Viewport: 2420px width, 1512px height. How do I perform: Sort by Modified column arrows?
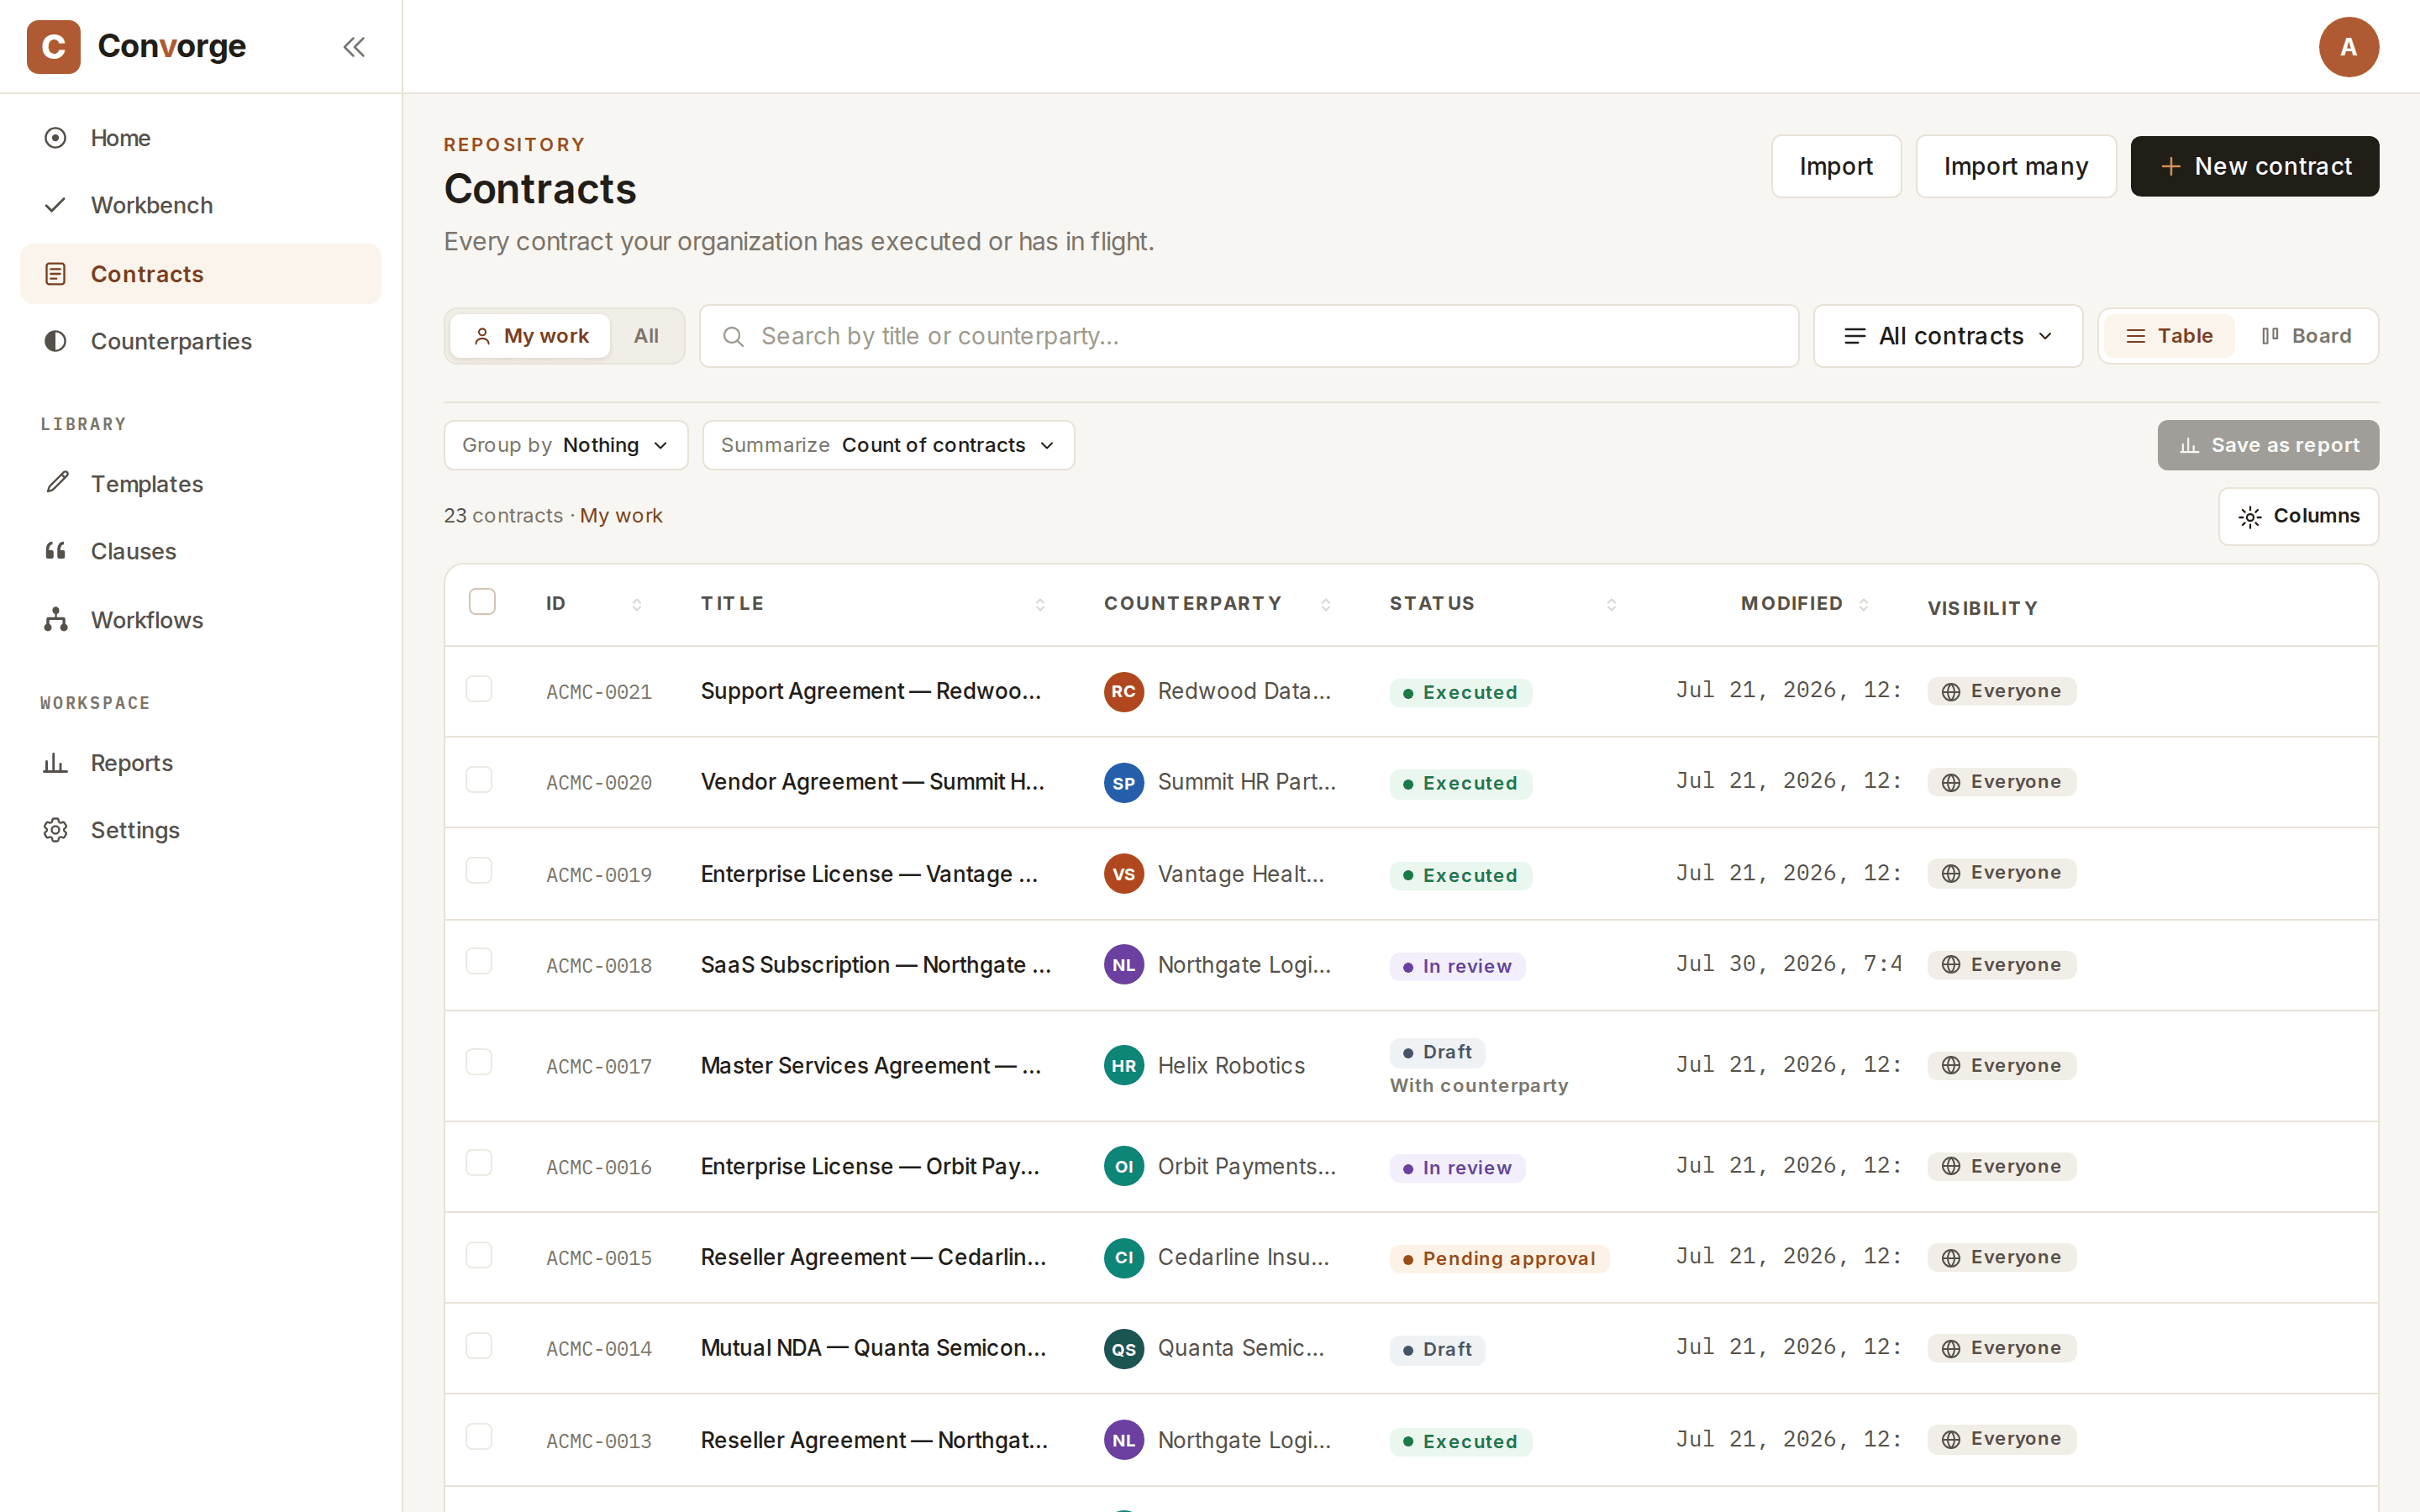click(x=1864, y=604)
